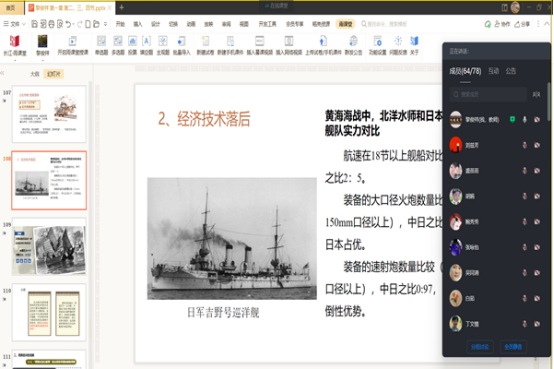Screen dimensions: 554x369
Task: Click the undo arrow icon
Action: coord(69,24)
